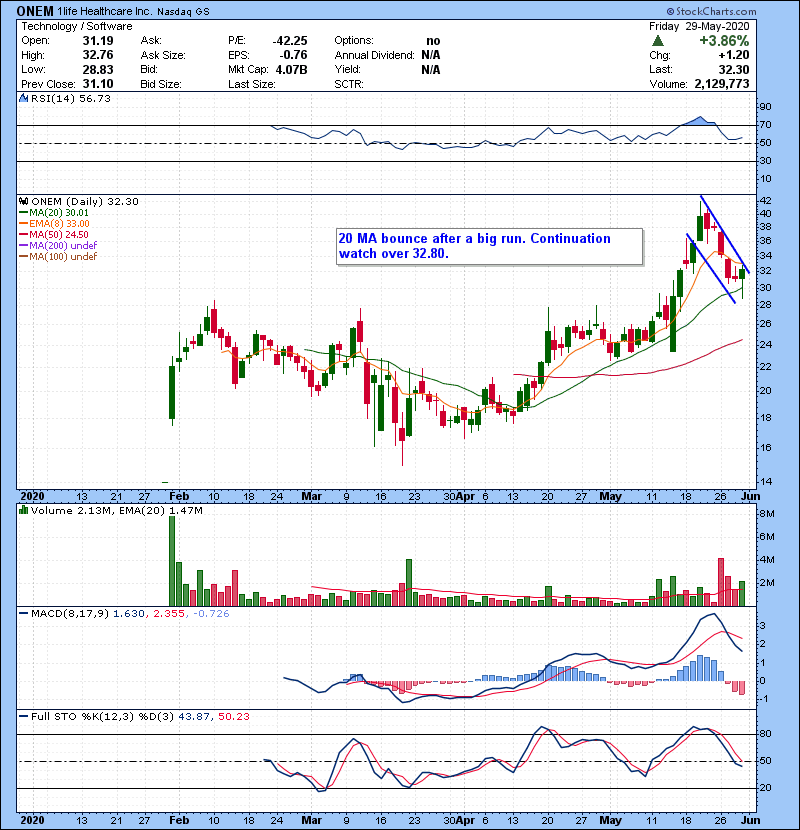Click the 'MA(100) undef' legend text

[63, 257]
